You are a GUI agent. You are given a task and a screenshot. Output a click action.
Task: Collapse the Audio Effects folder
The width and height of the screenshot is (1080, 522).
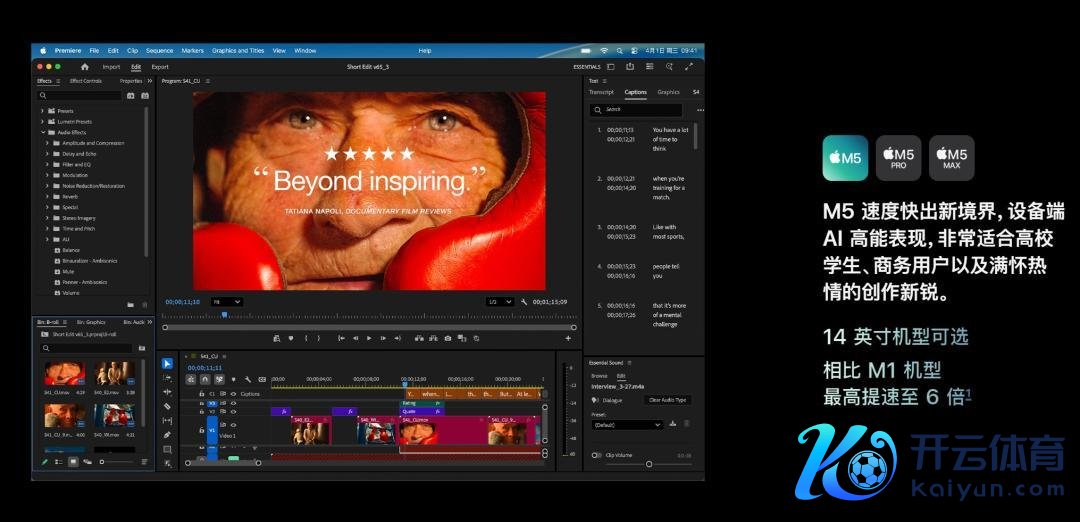[42, 132]
